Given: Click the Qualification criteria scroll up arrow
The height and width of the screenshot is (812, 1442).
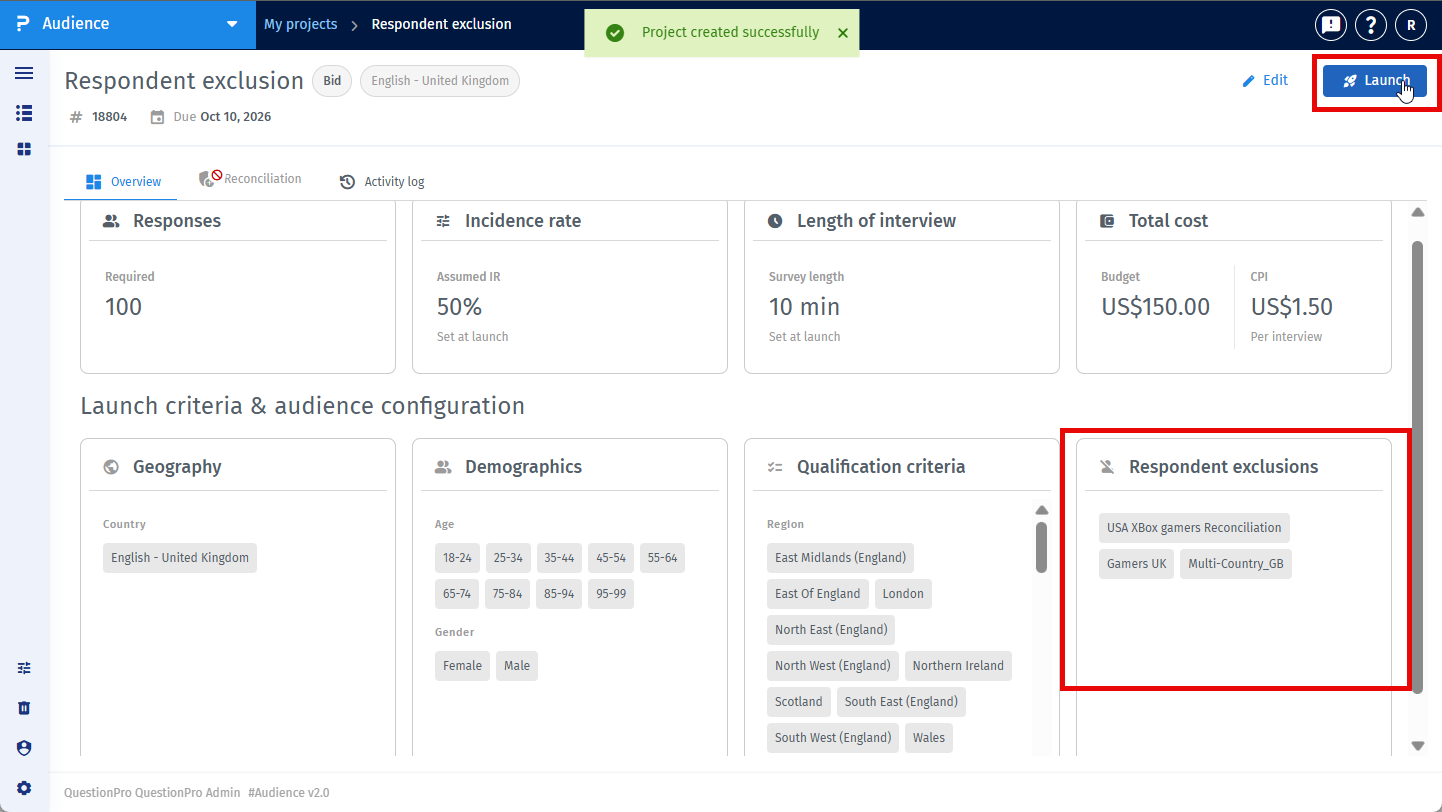Looking at the screenshot, I should click(x=1041, y=510).
